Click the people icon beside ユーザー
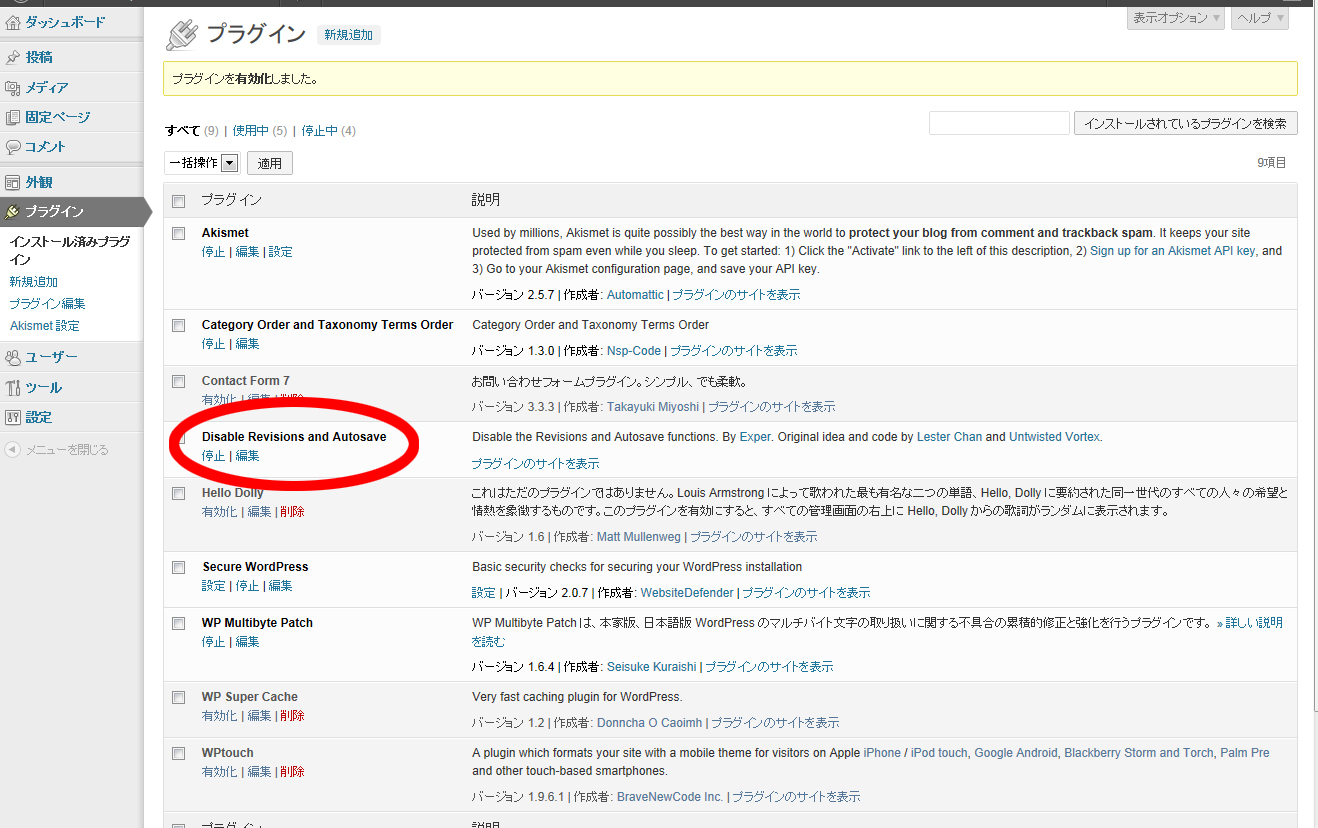The height and width of the screenshot is (828, 1318). [13, 357]
